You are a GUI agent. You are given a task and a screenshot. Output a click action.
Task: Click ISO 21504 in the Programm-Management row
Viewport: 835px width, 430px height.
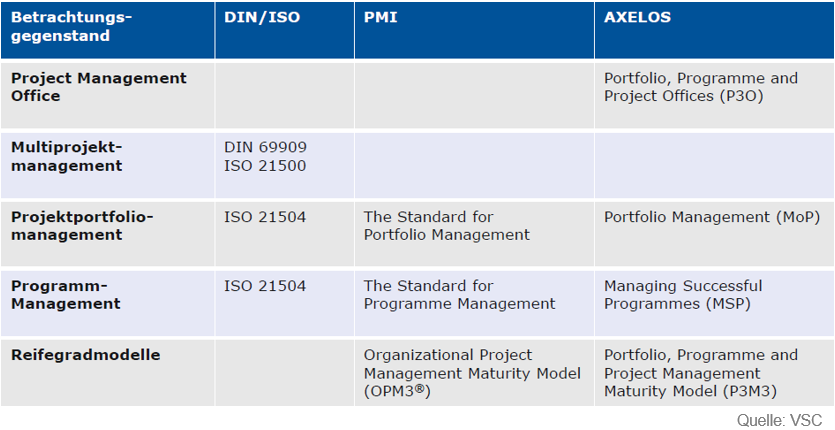tap(265, 286)
